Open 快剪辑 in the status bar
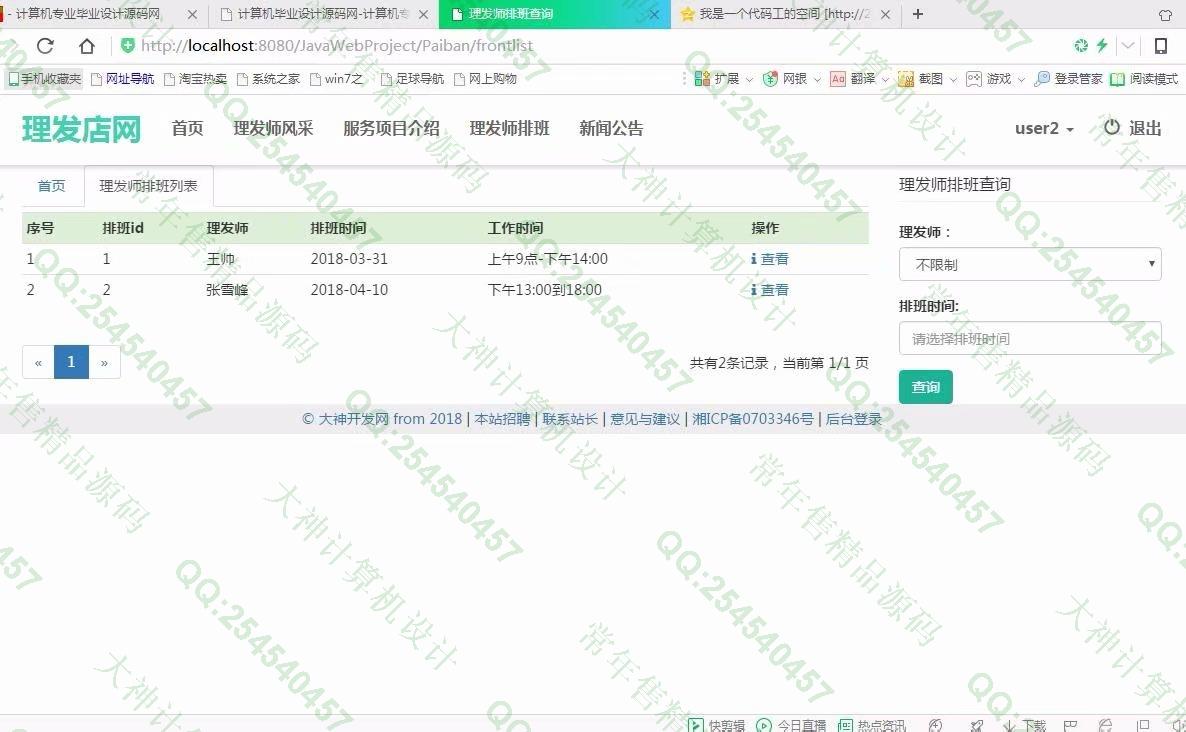Image resolution: width=1186 pixels, height=732 pixels. (x=716, y=725)
